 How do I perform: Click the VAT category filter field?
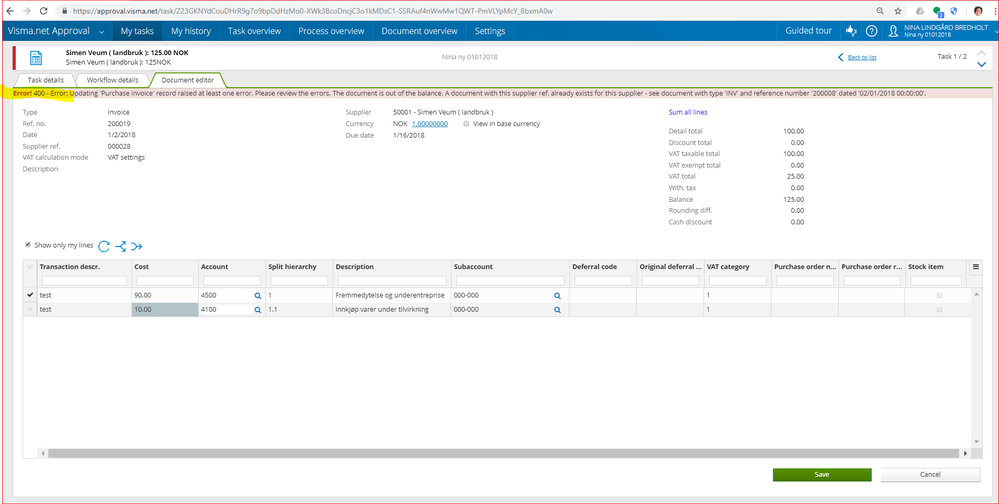coord(738,280)
